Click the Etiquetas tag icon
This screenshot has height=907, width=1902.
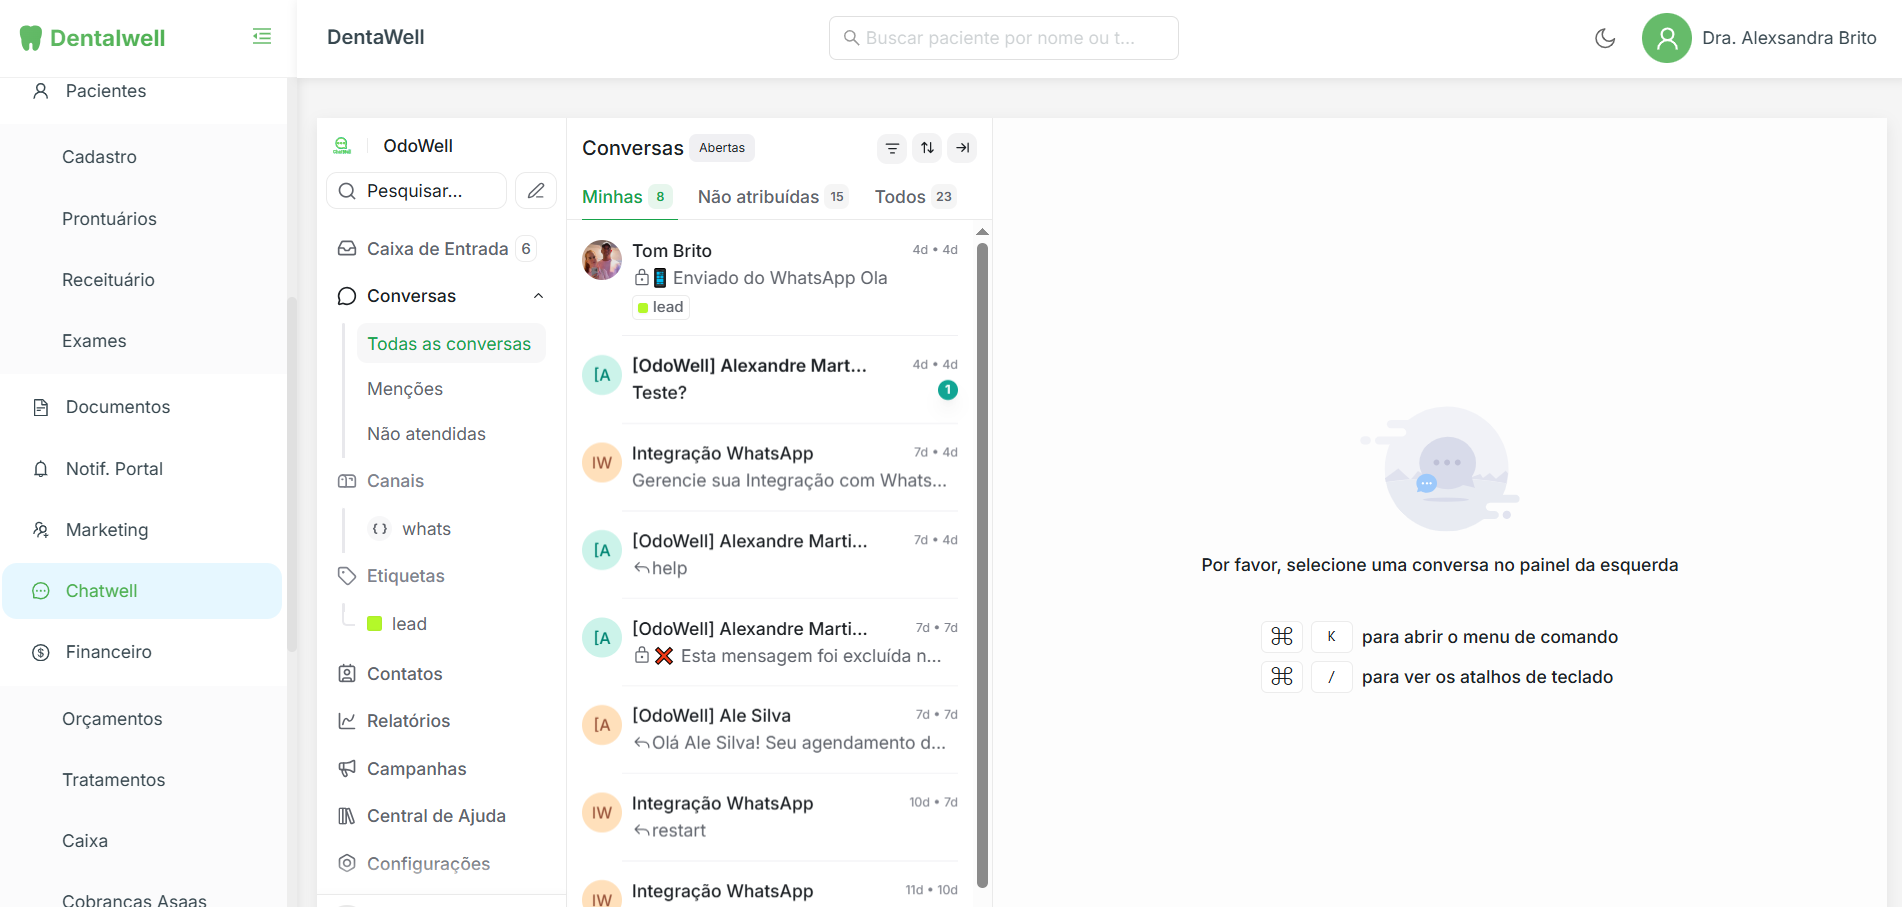(x=347, y=576)
